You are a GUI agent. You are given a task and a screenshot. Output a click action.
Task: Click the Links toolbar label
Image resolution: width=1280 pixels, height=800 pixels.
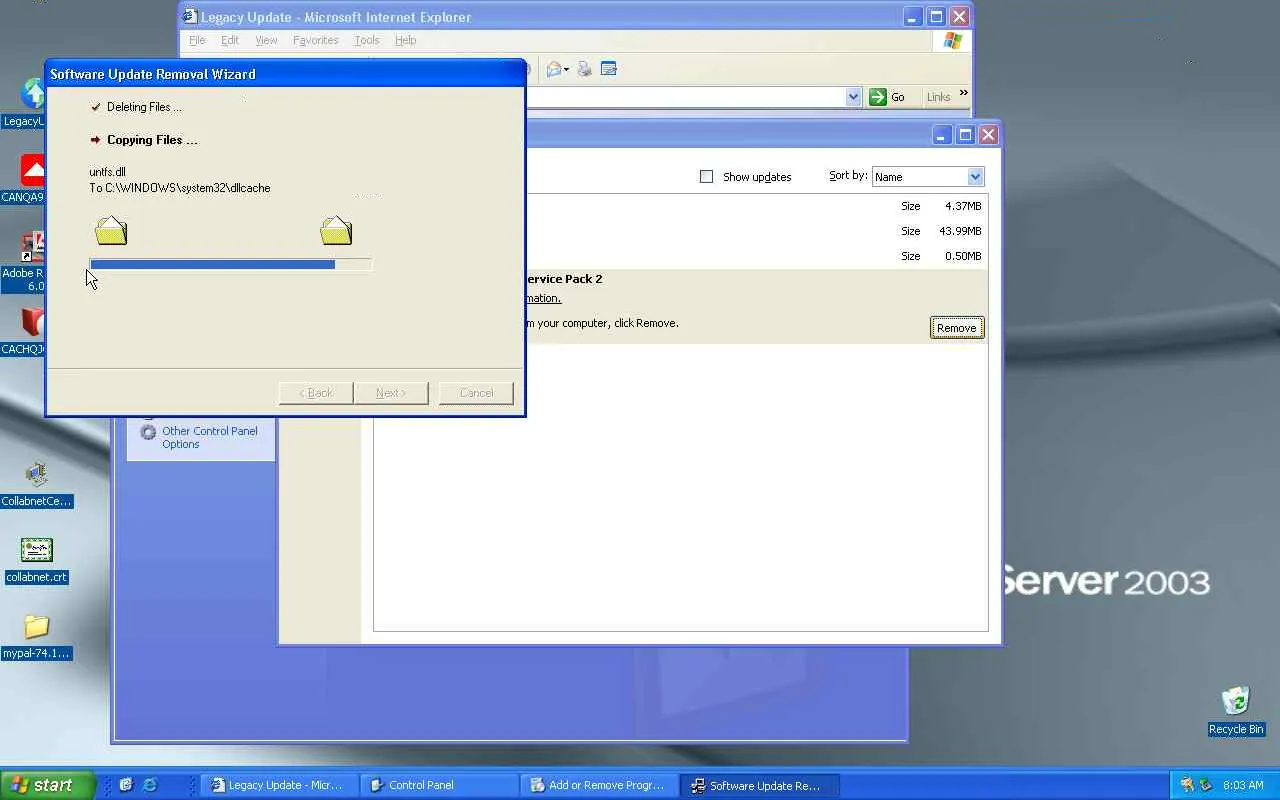[x=938, y=97]
